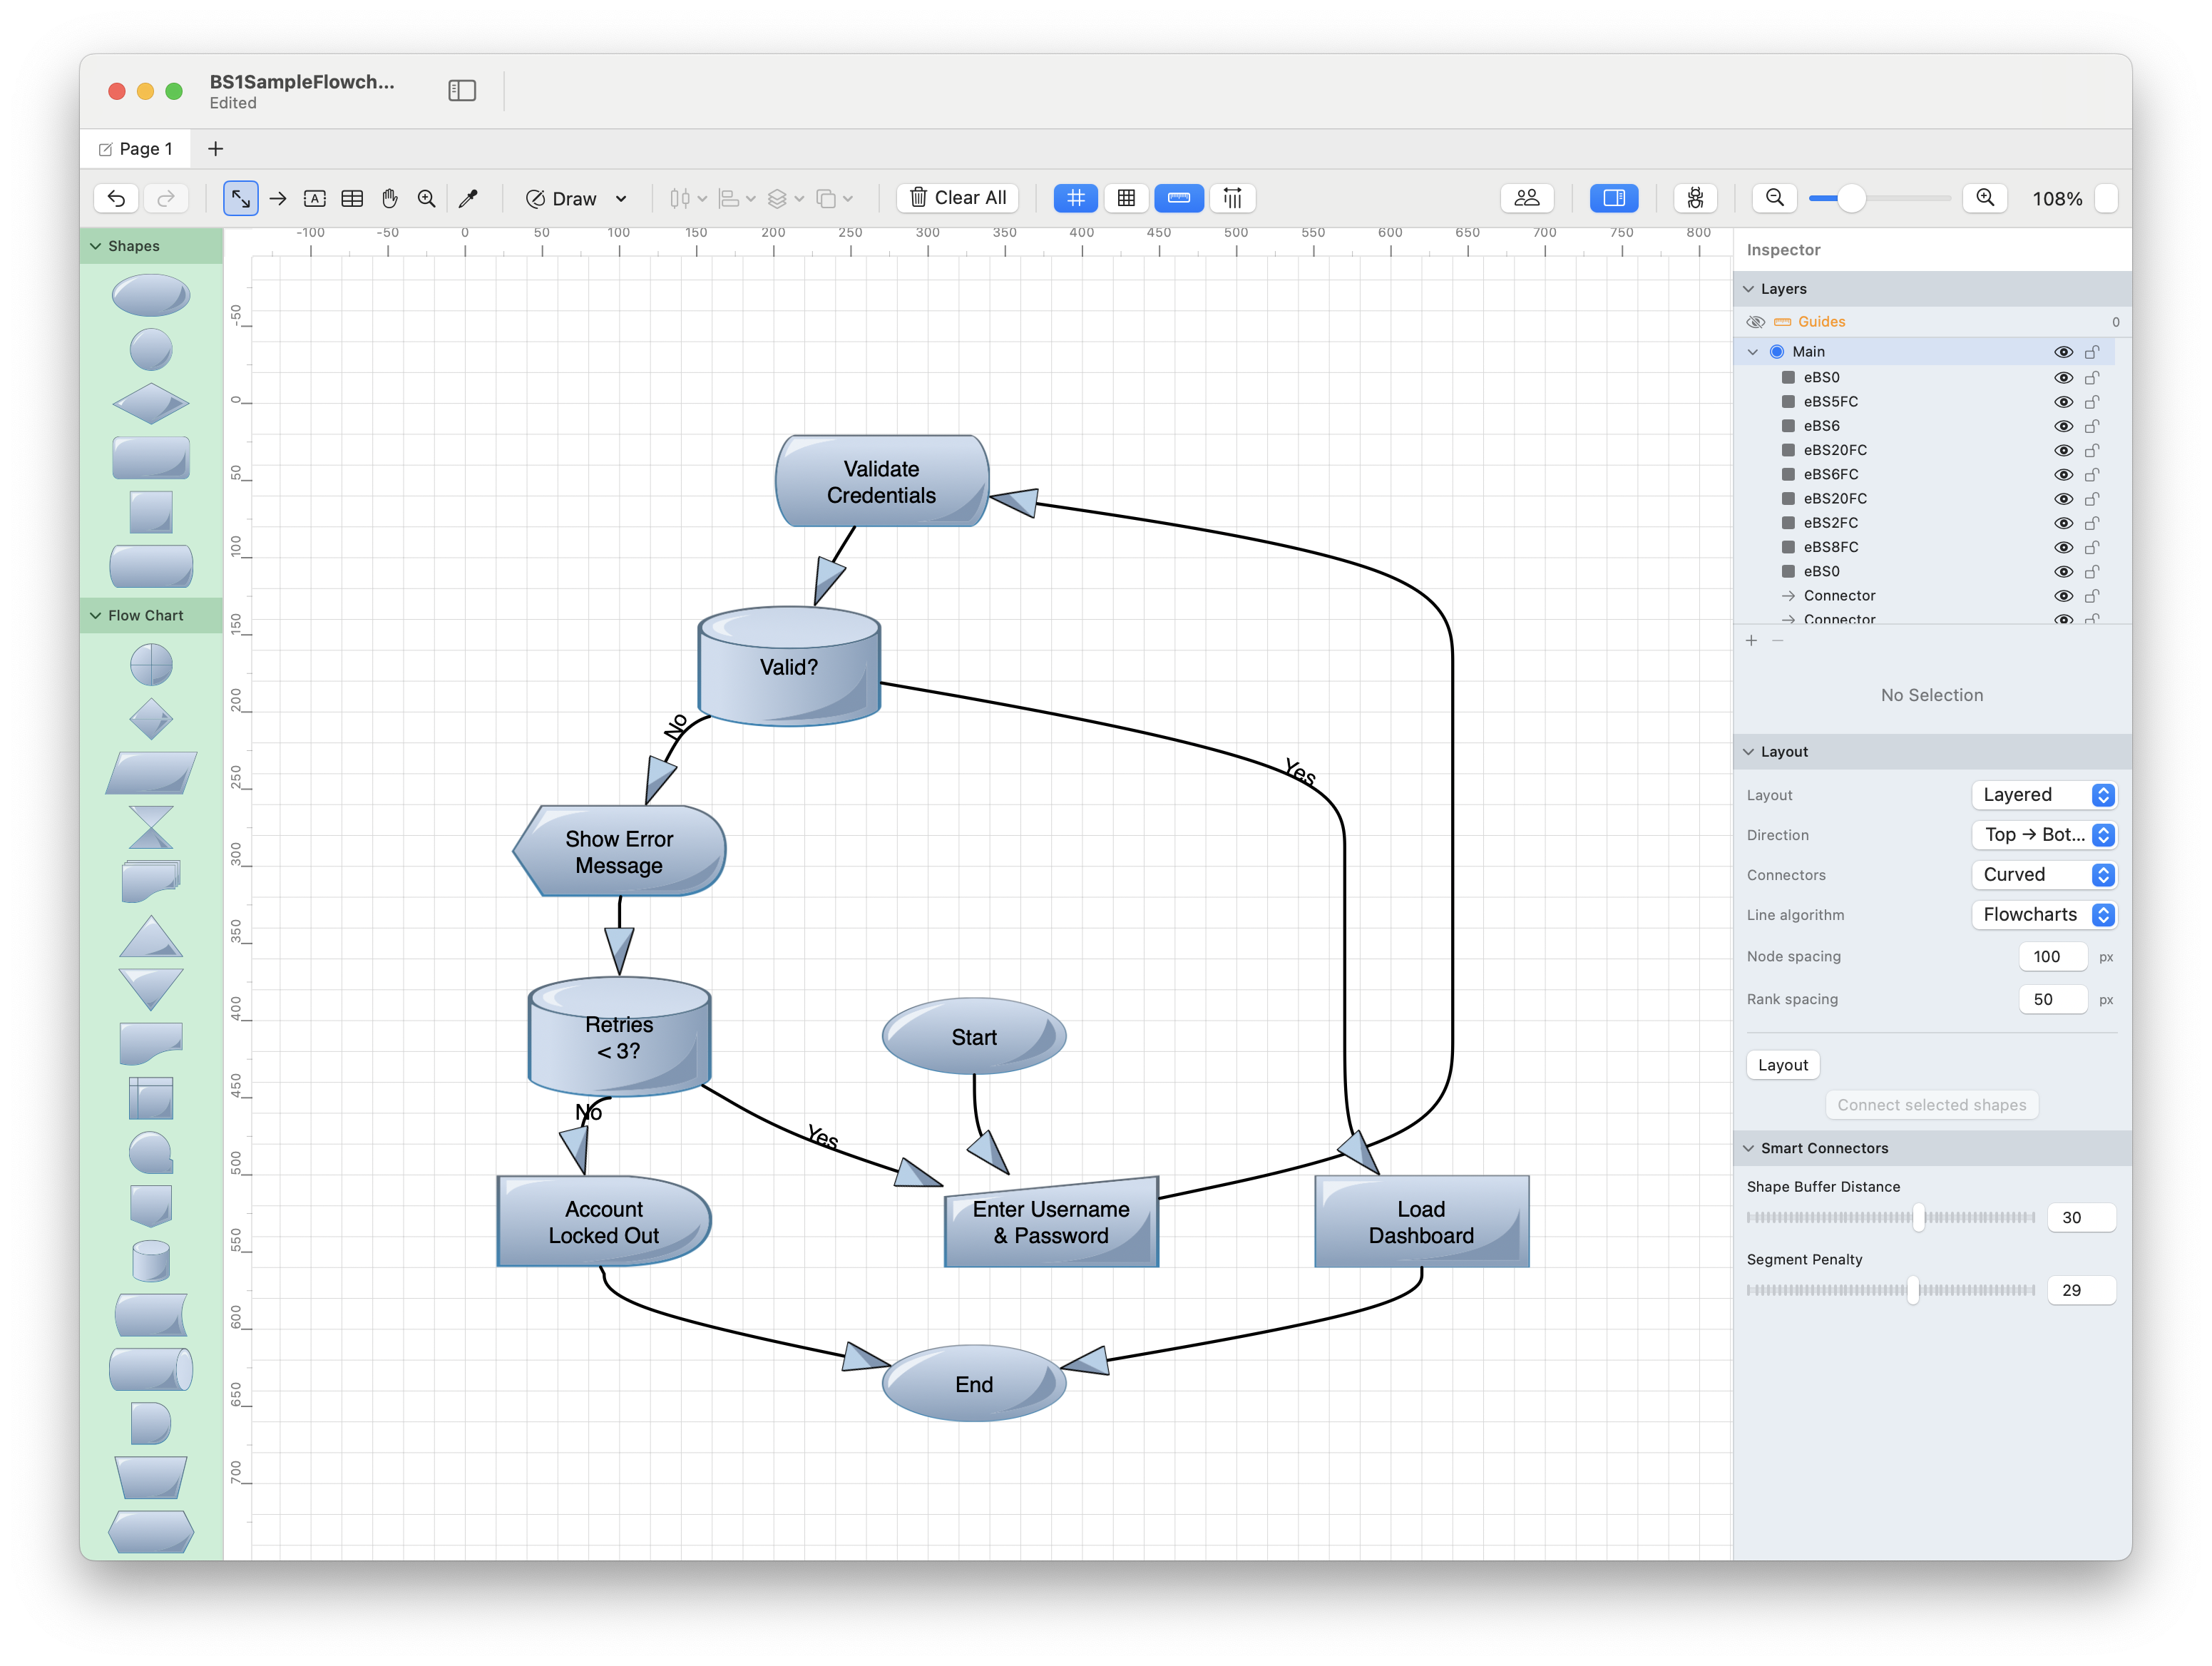Image resolution: width=2212 pixels, height=1666 pixels.
Task: Open the Layout type dropdown showing Layered
Action: pos(2045,795)
